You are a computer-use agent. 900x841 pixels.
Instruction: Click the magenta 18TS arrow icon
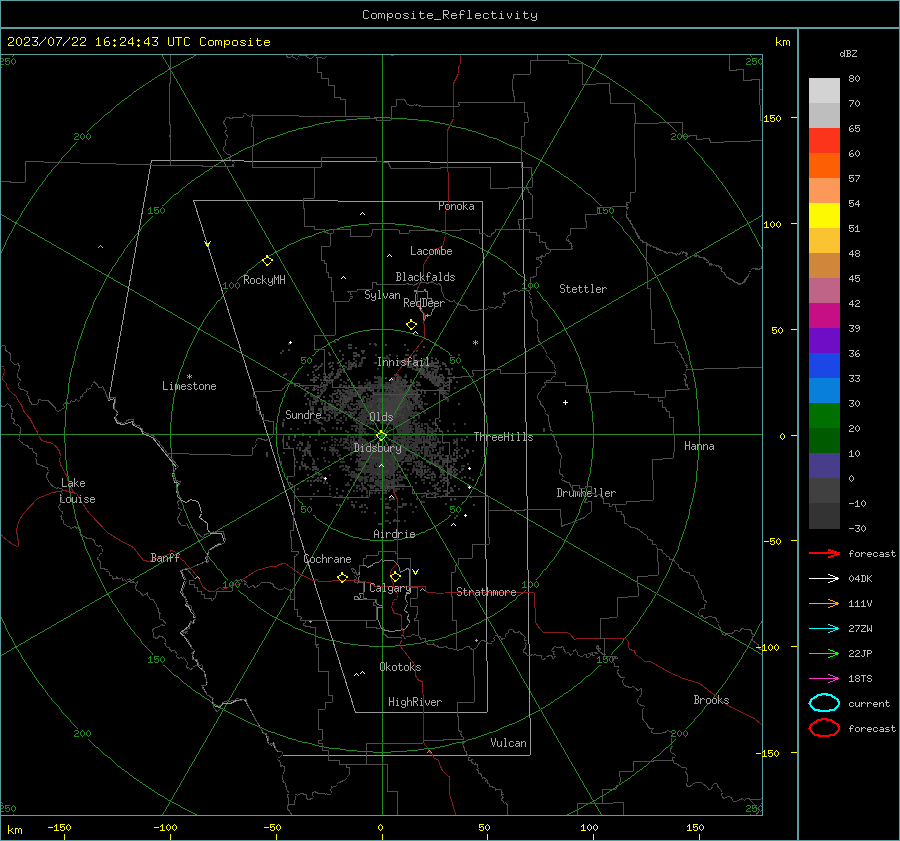[x=824, y=679]
